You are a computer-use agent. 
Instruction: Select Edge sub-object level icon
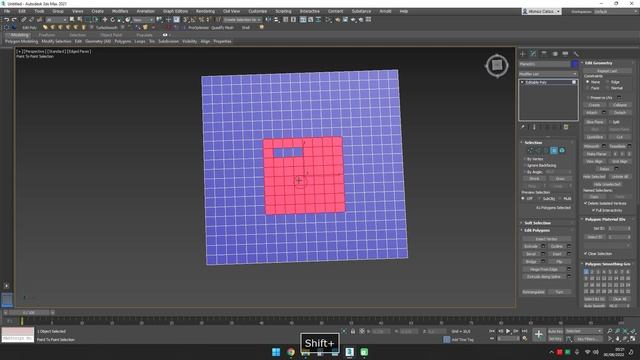tap(538, 151)
